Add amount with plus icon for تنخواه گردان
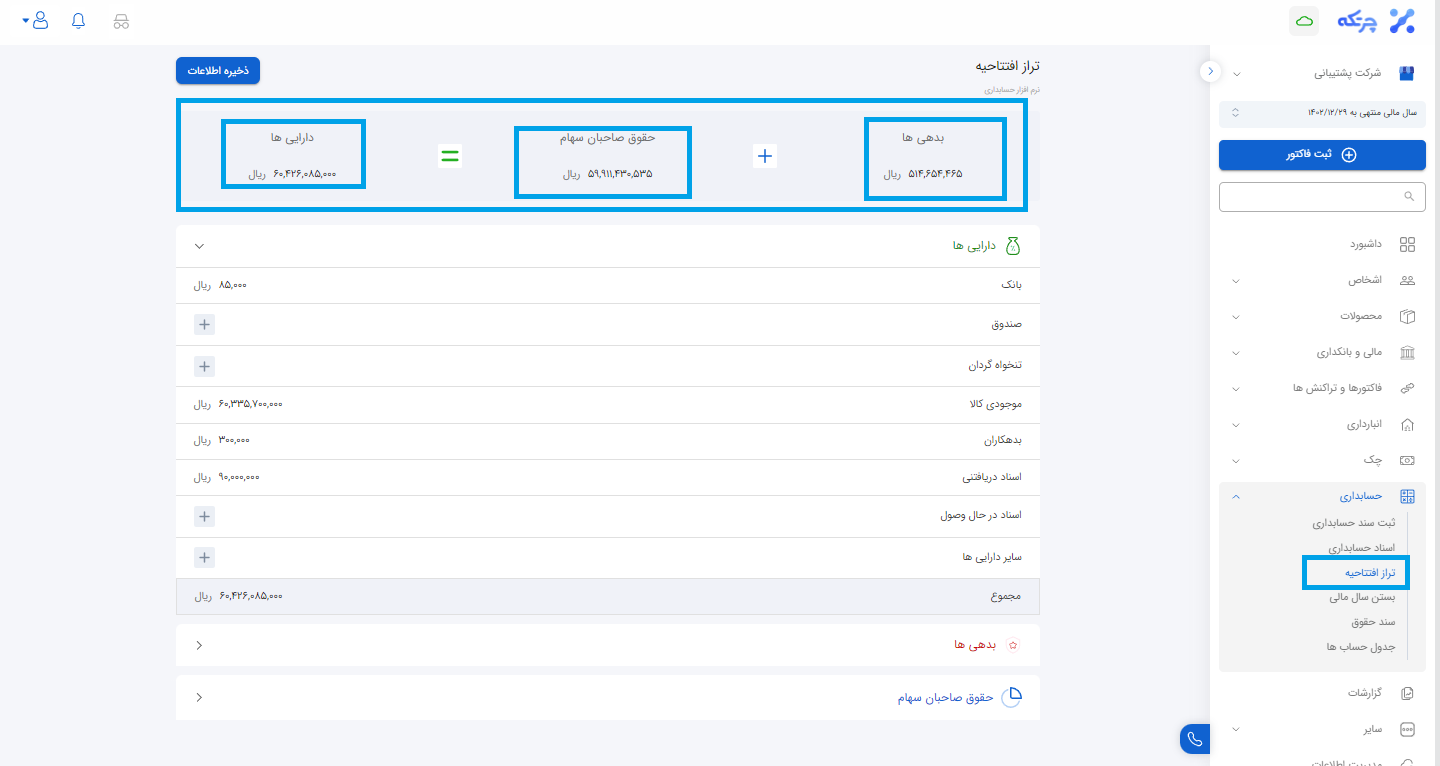The image size is (1440, 766). point(204,366)
